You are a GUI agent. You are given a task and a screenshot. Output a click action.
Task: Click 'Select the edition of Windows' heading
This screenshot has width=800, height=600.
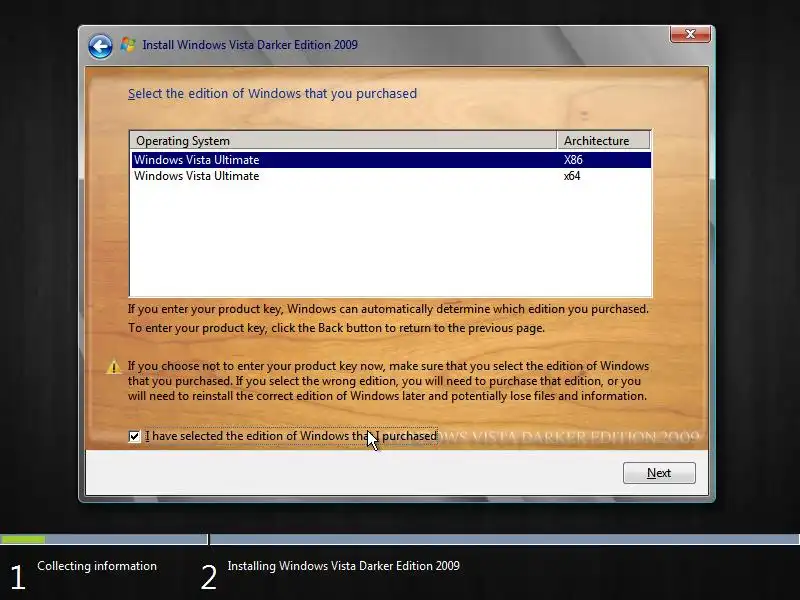point(272,93)
